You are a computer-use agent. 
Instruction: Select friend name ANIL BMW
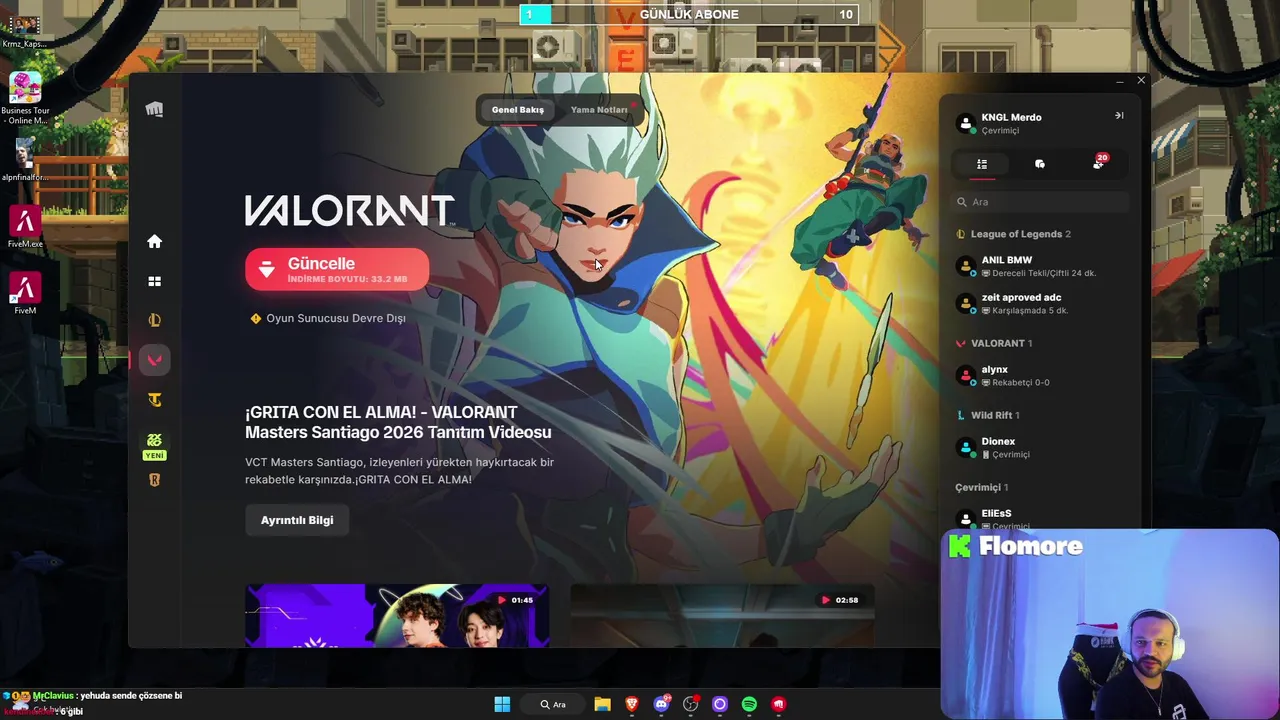tap(1007, 260)
